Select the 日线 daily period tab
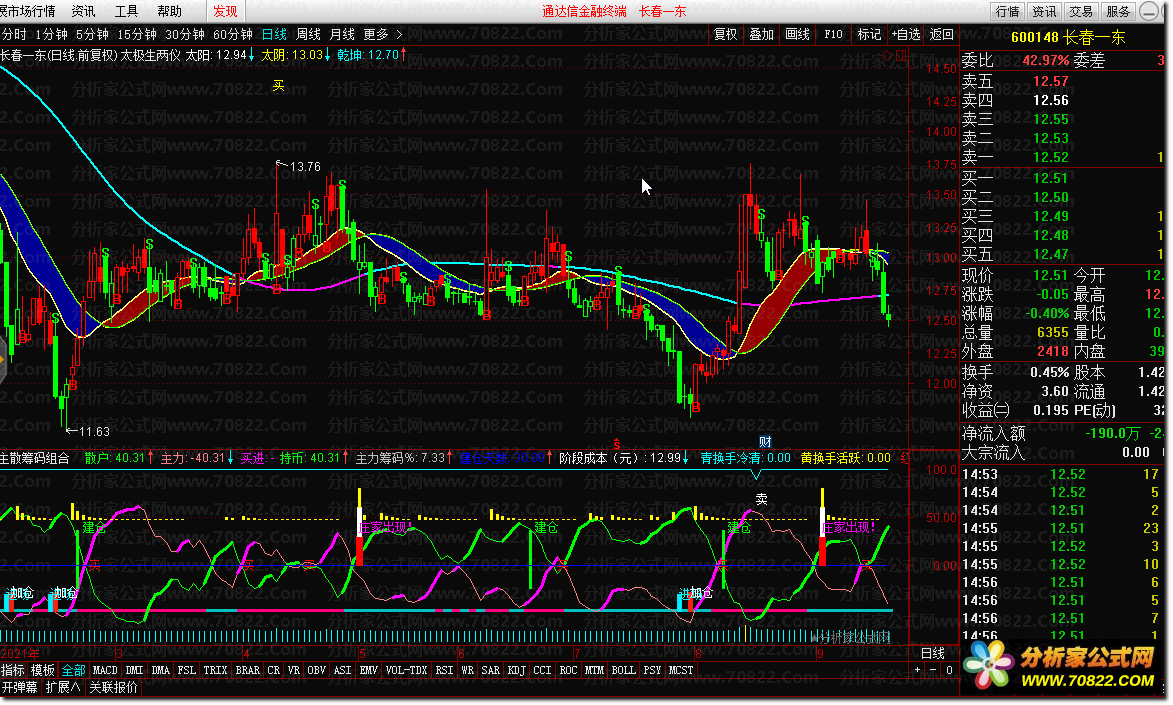 [x=275, y=34]
